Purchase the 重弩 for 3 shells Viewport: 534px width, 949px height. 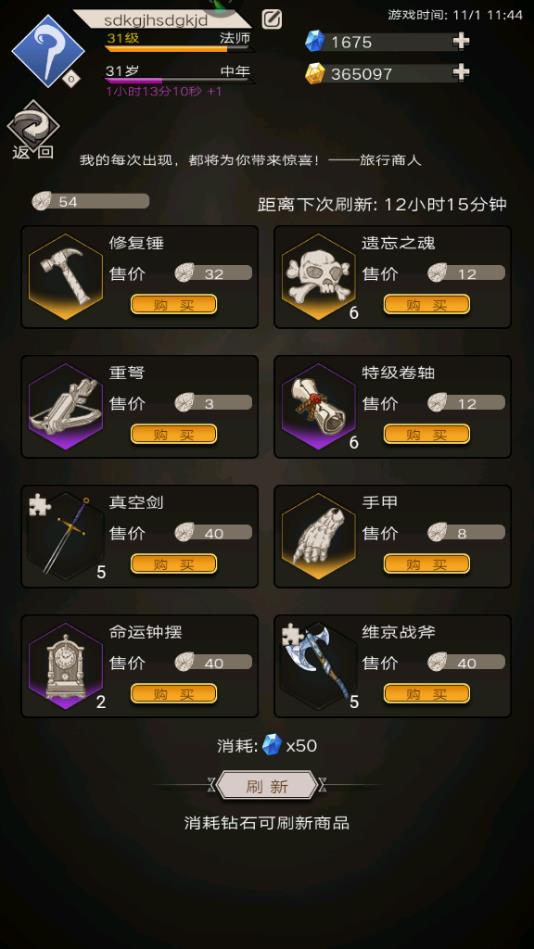[x=174, y=434]
